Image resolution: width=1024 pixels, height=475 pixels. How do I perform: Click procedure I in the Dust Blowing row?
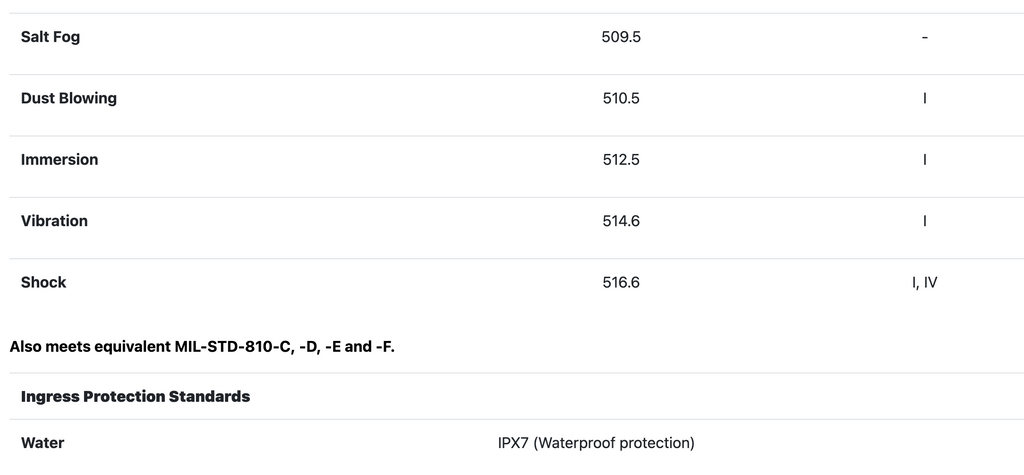tap(924, 98)
